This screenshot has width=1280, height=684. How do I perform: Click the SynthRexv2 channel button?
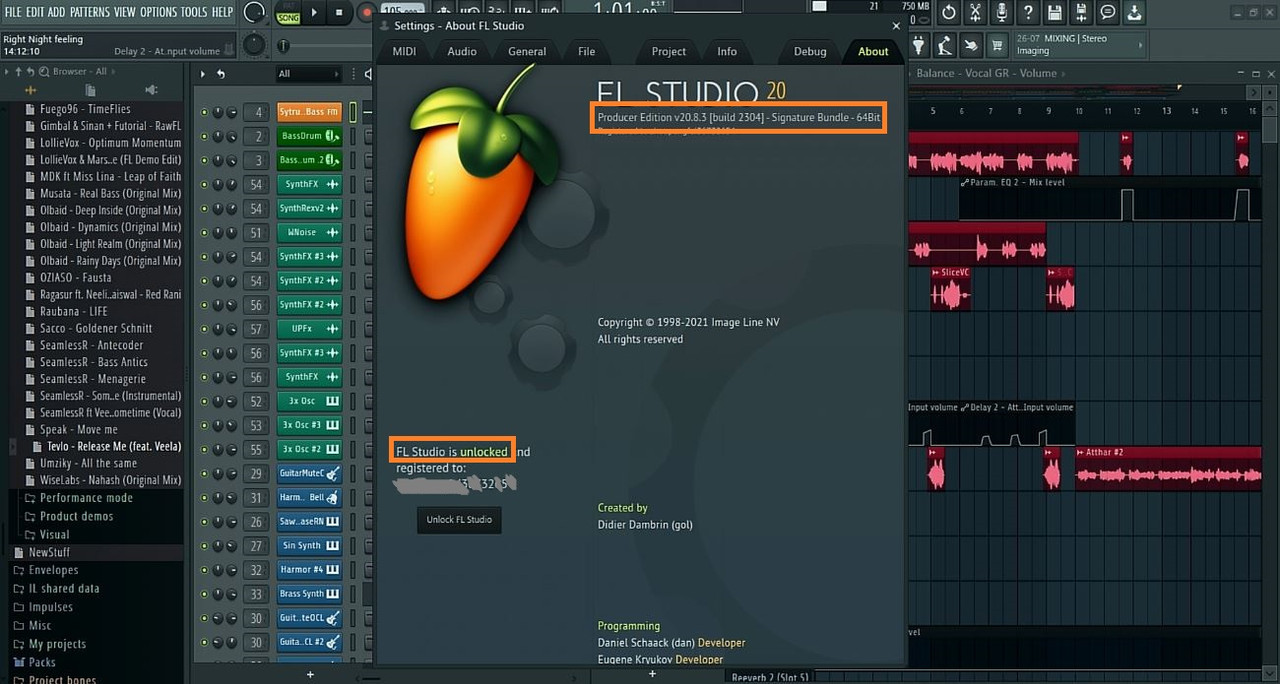click(310, 209)
